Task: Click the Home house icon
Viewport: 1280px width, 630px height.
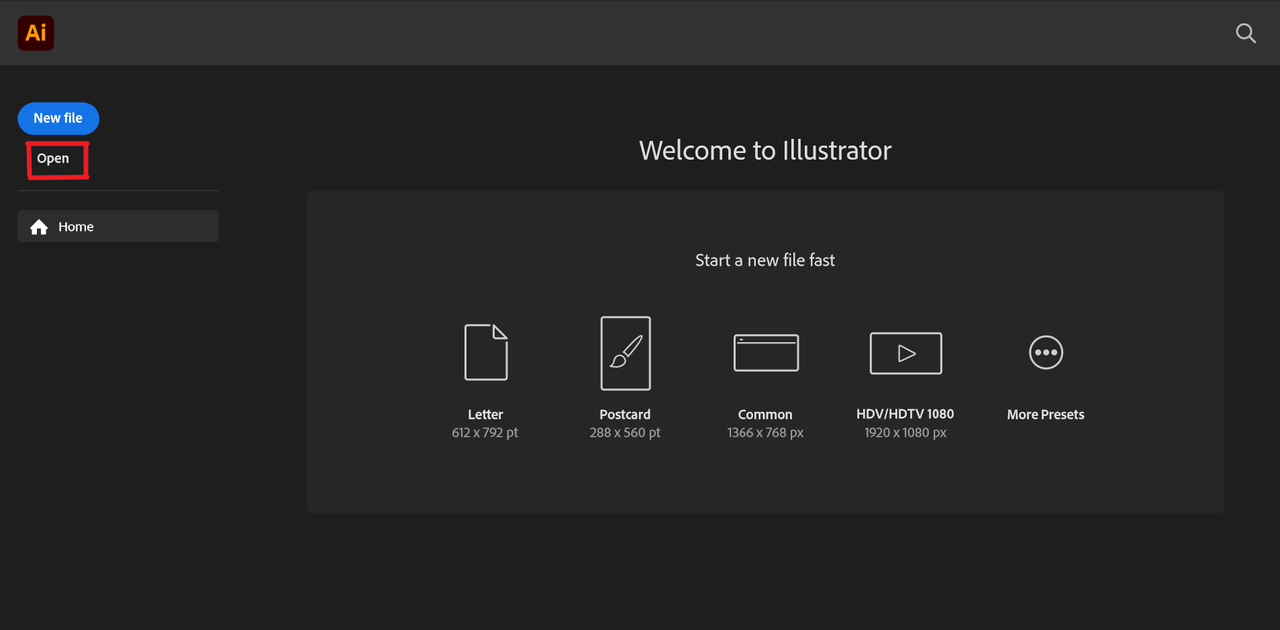Action: pos(39,227)
